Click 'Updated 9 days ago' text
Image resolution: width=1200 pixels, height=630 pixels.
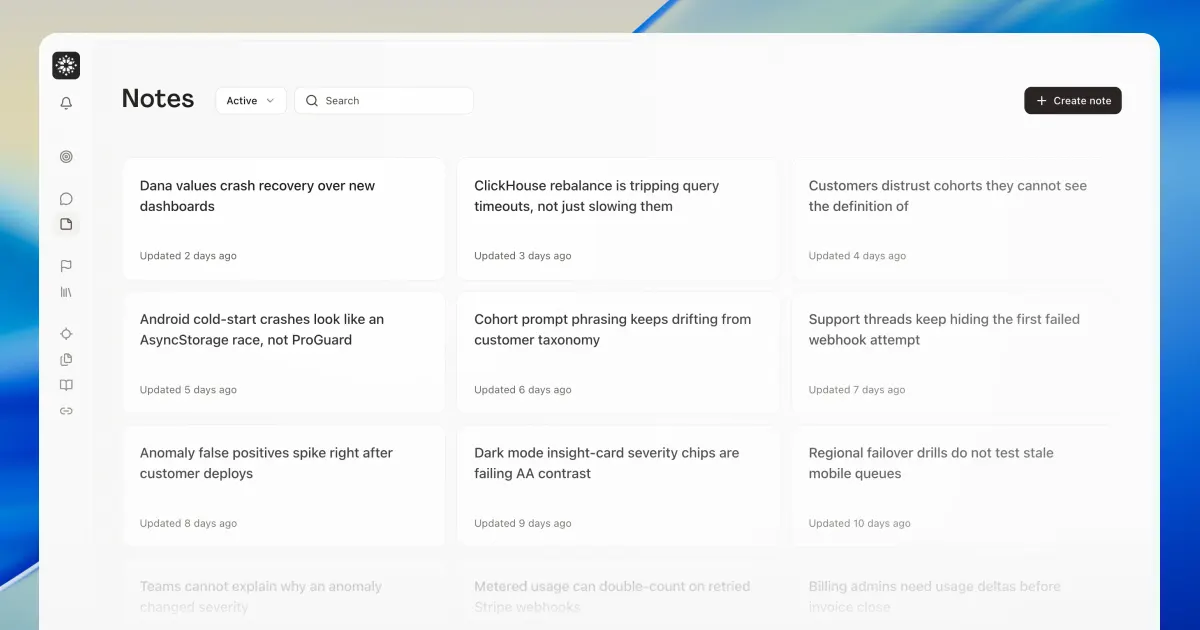523,523
